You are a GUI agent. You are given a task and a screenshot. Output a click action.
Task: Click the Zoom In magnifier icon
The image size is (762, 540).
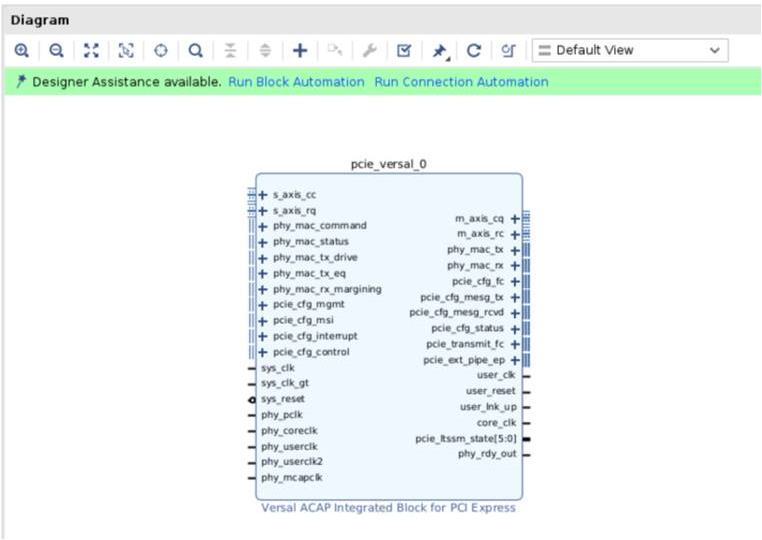tap(22, 50)
